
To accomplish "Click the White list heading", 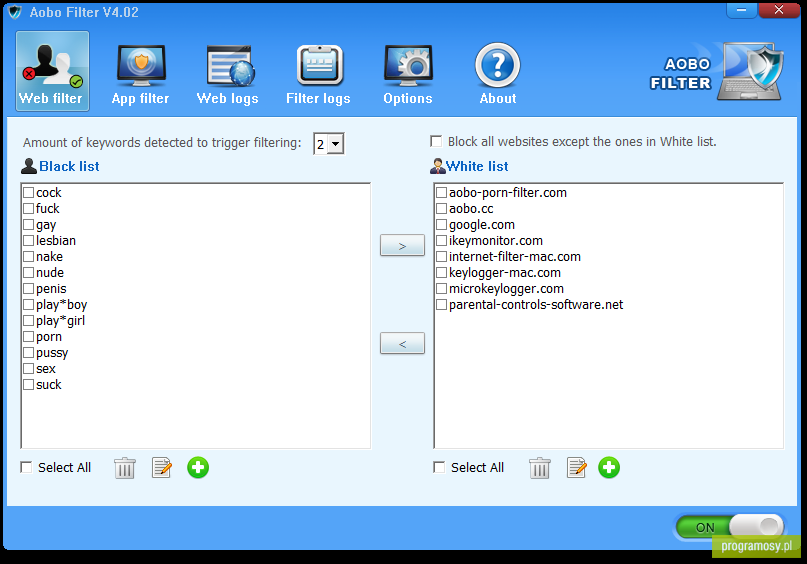I will coord(477,166).
